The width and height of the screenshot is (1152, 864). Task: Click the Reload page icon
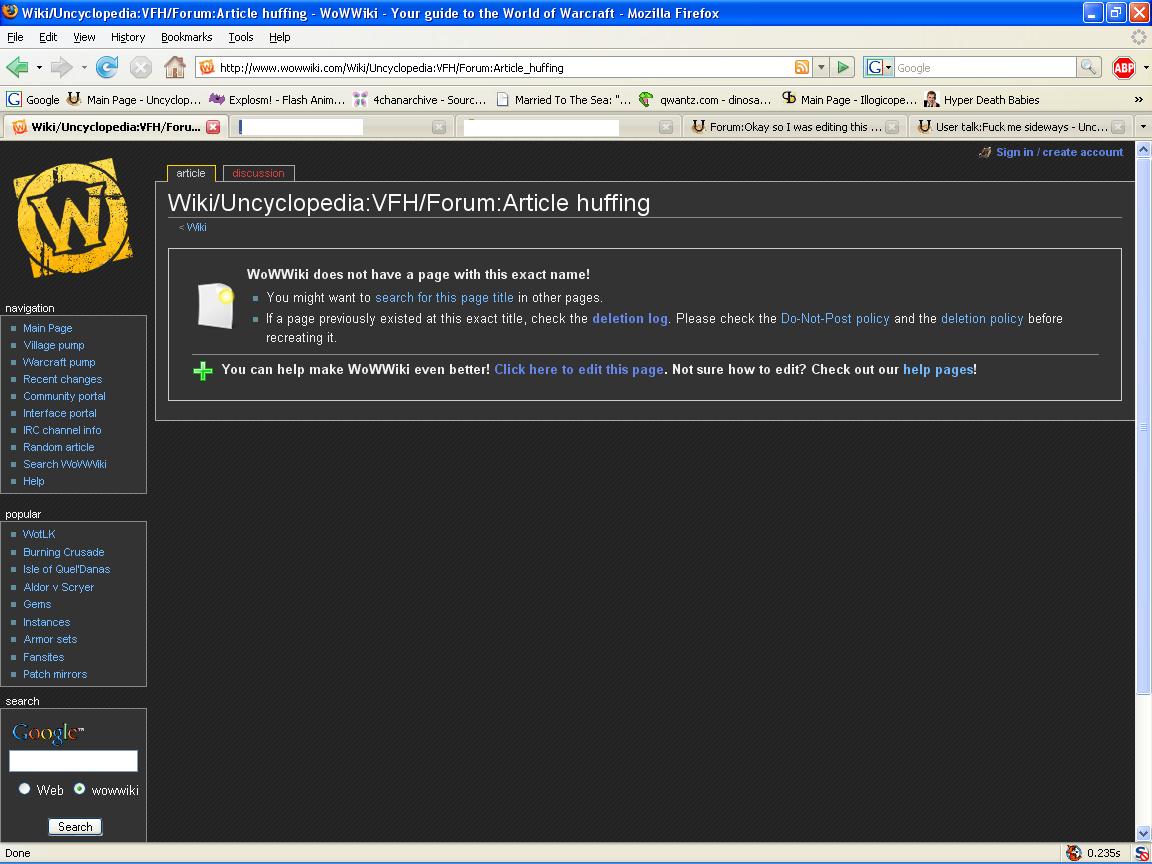pos(107,67)
